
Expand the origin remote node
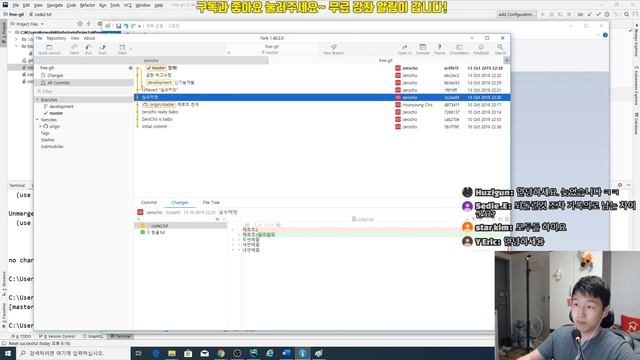(x=40, y=127)
